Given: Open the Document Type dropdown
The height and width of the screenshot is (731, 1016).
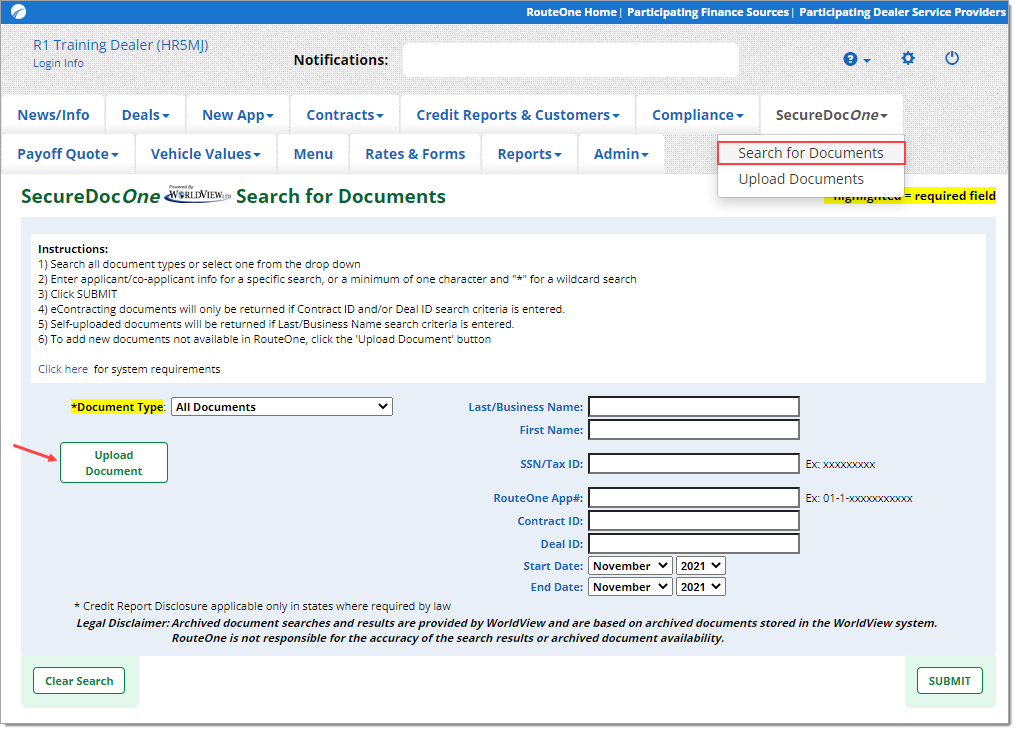Looking at the screenshot, I should coord(282,406).
